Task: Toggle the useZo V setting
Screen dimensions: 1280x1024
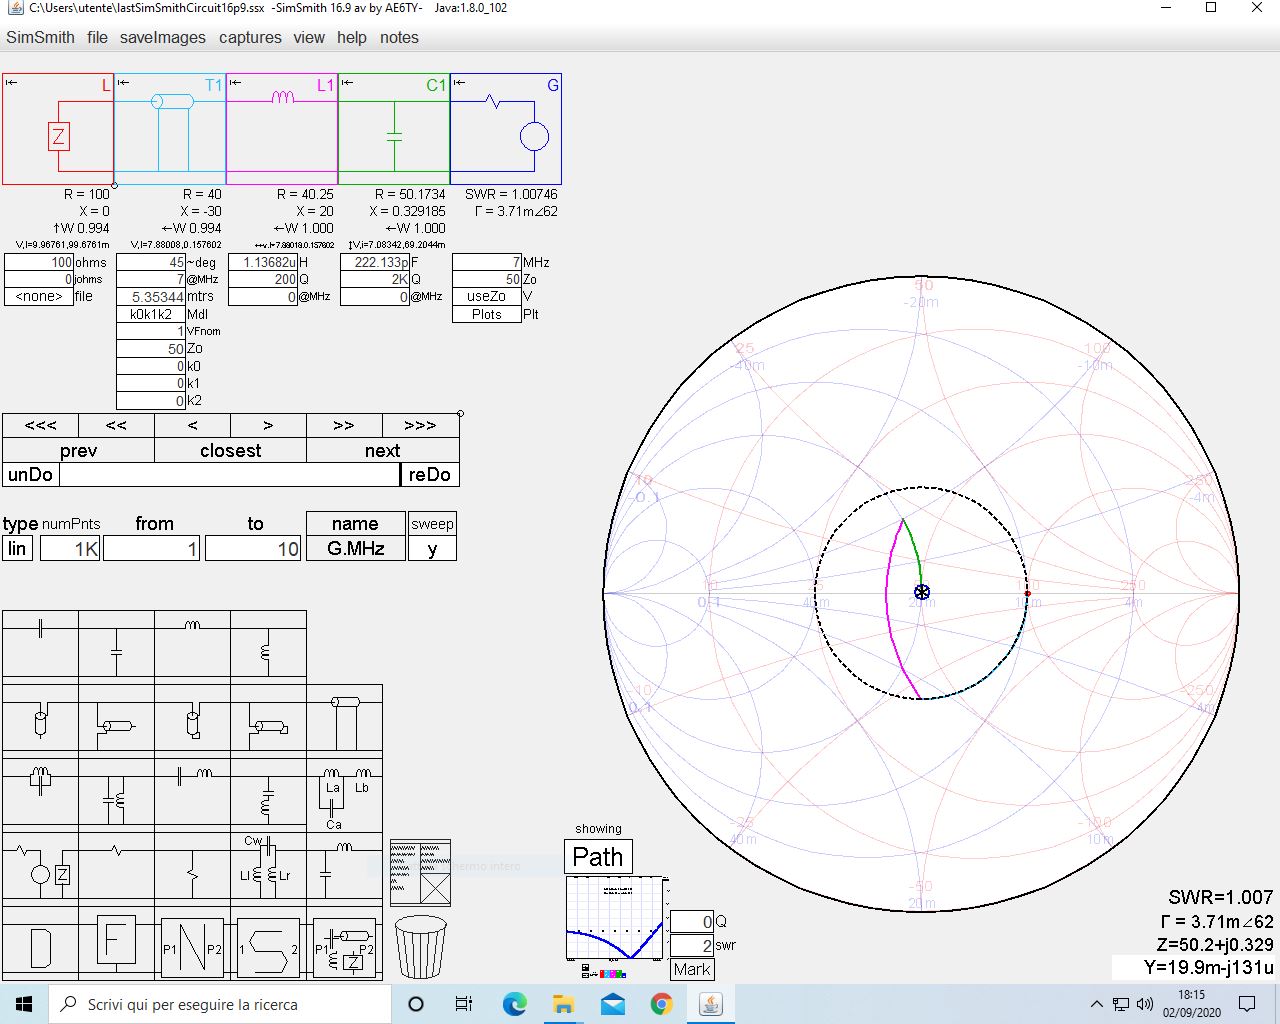Action: [x=486, y=296]
